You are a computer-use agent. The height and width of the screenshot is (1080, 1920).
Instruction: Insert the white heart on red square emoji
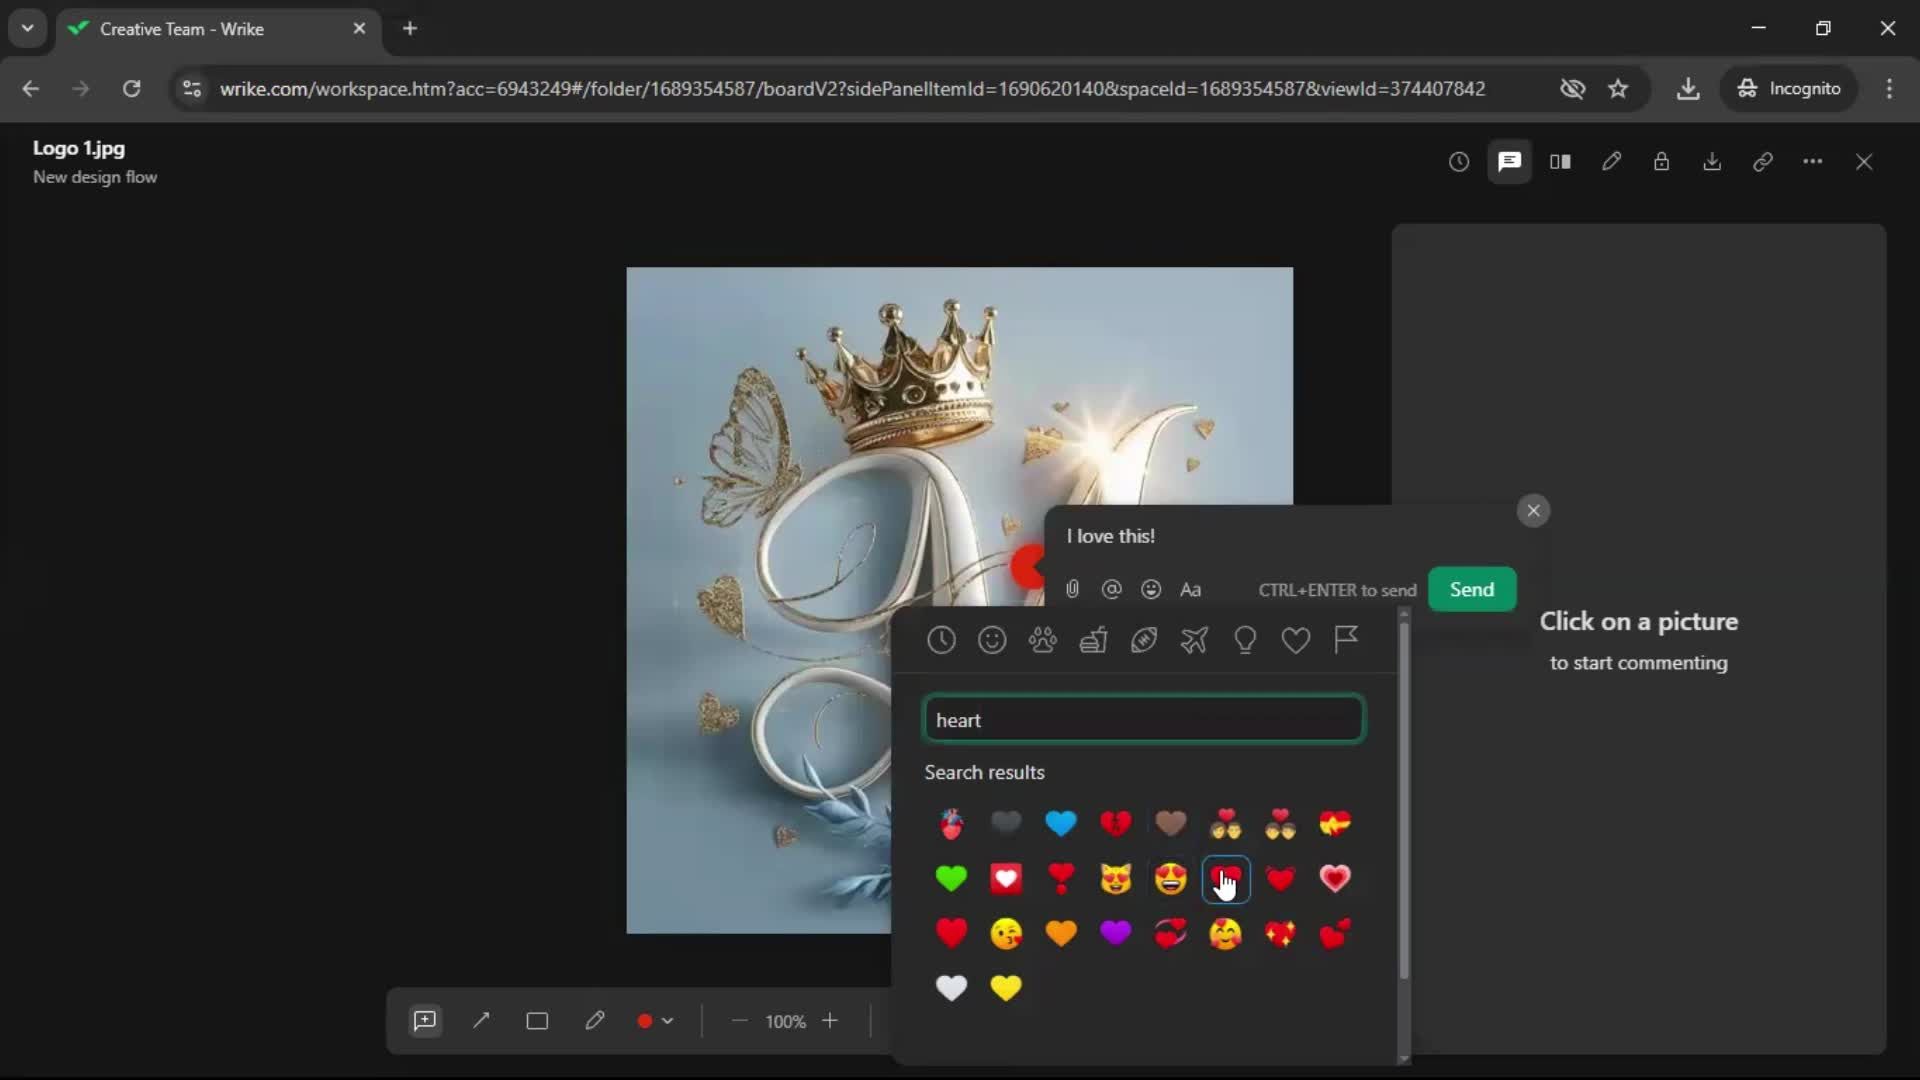1006,879
